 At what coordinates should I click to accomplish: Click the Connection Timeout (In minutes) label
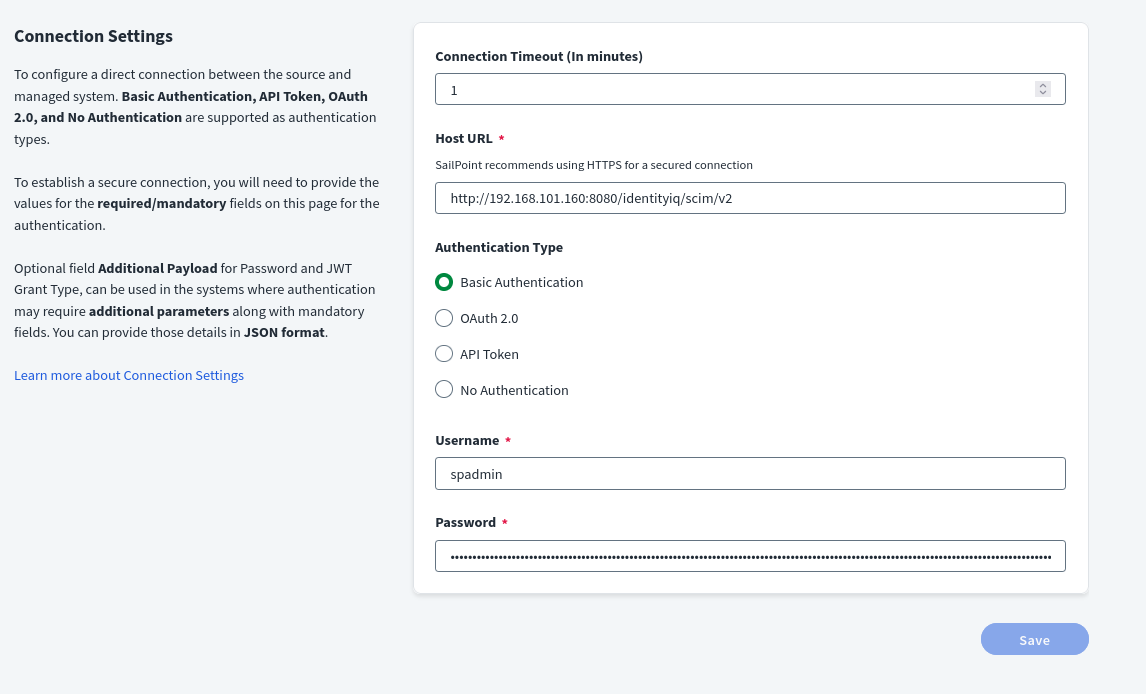pos(539,56)
